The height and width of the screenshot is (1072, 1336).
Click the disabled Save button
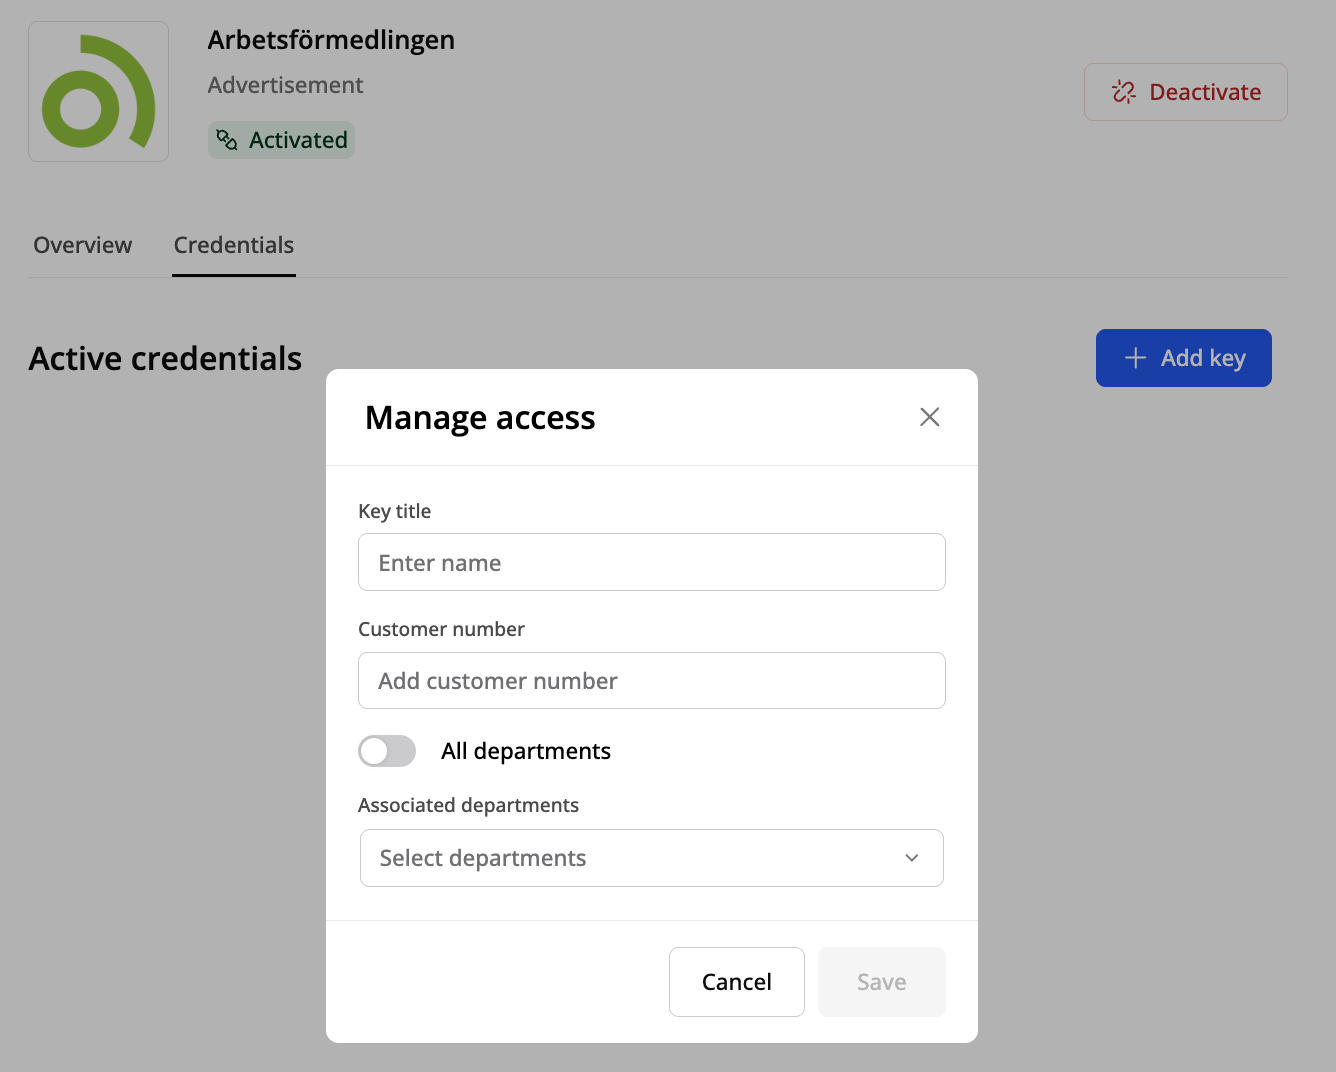[881, 982]
